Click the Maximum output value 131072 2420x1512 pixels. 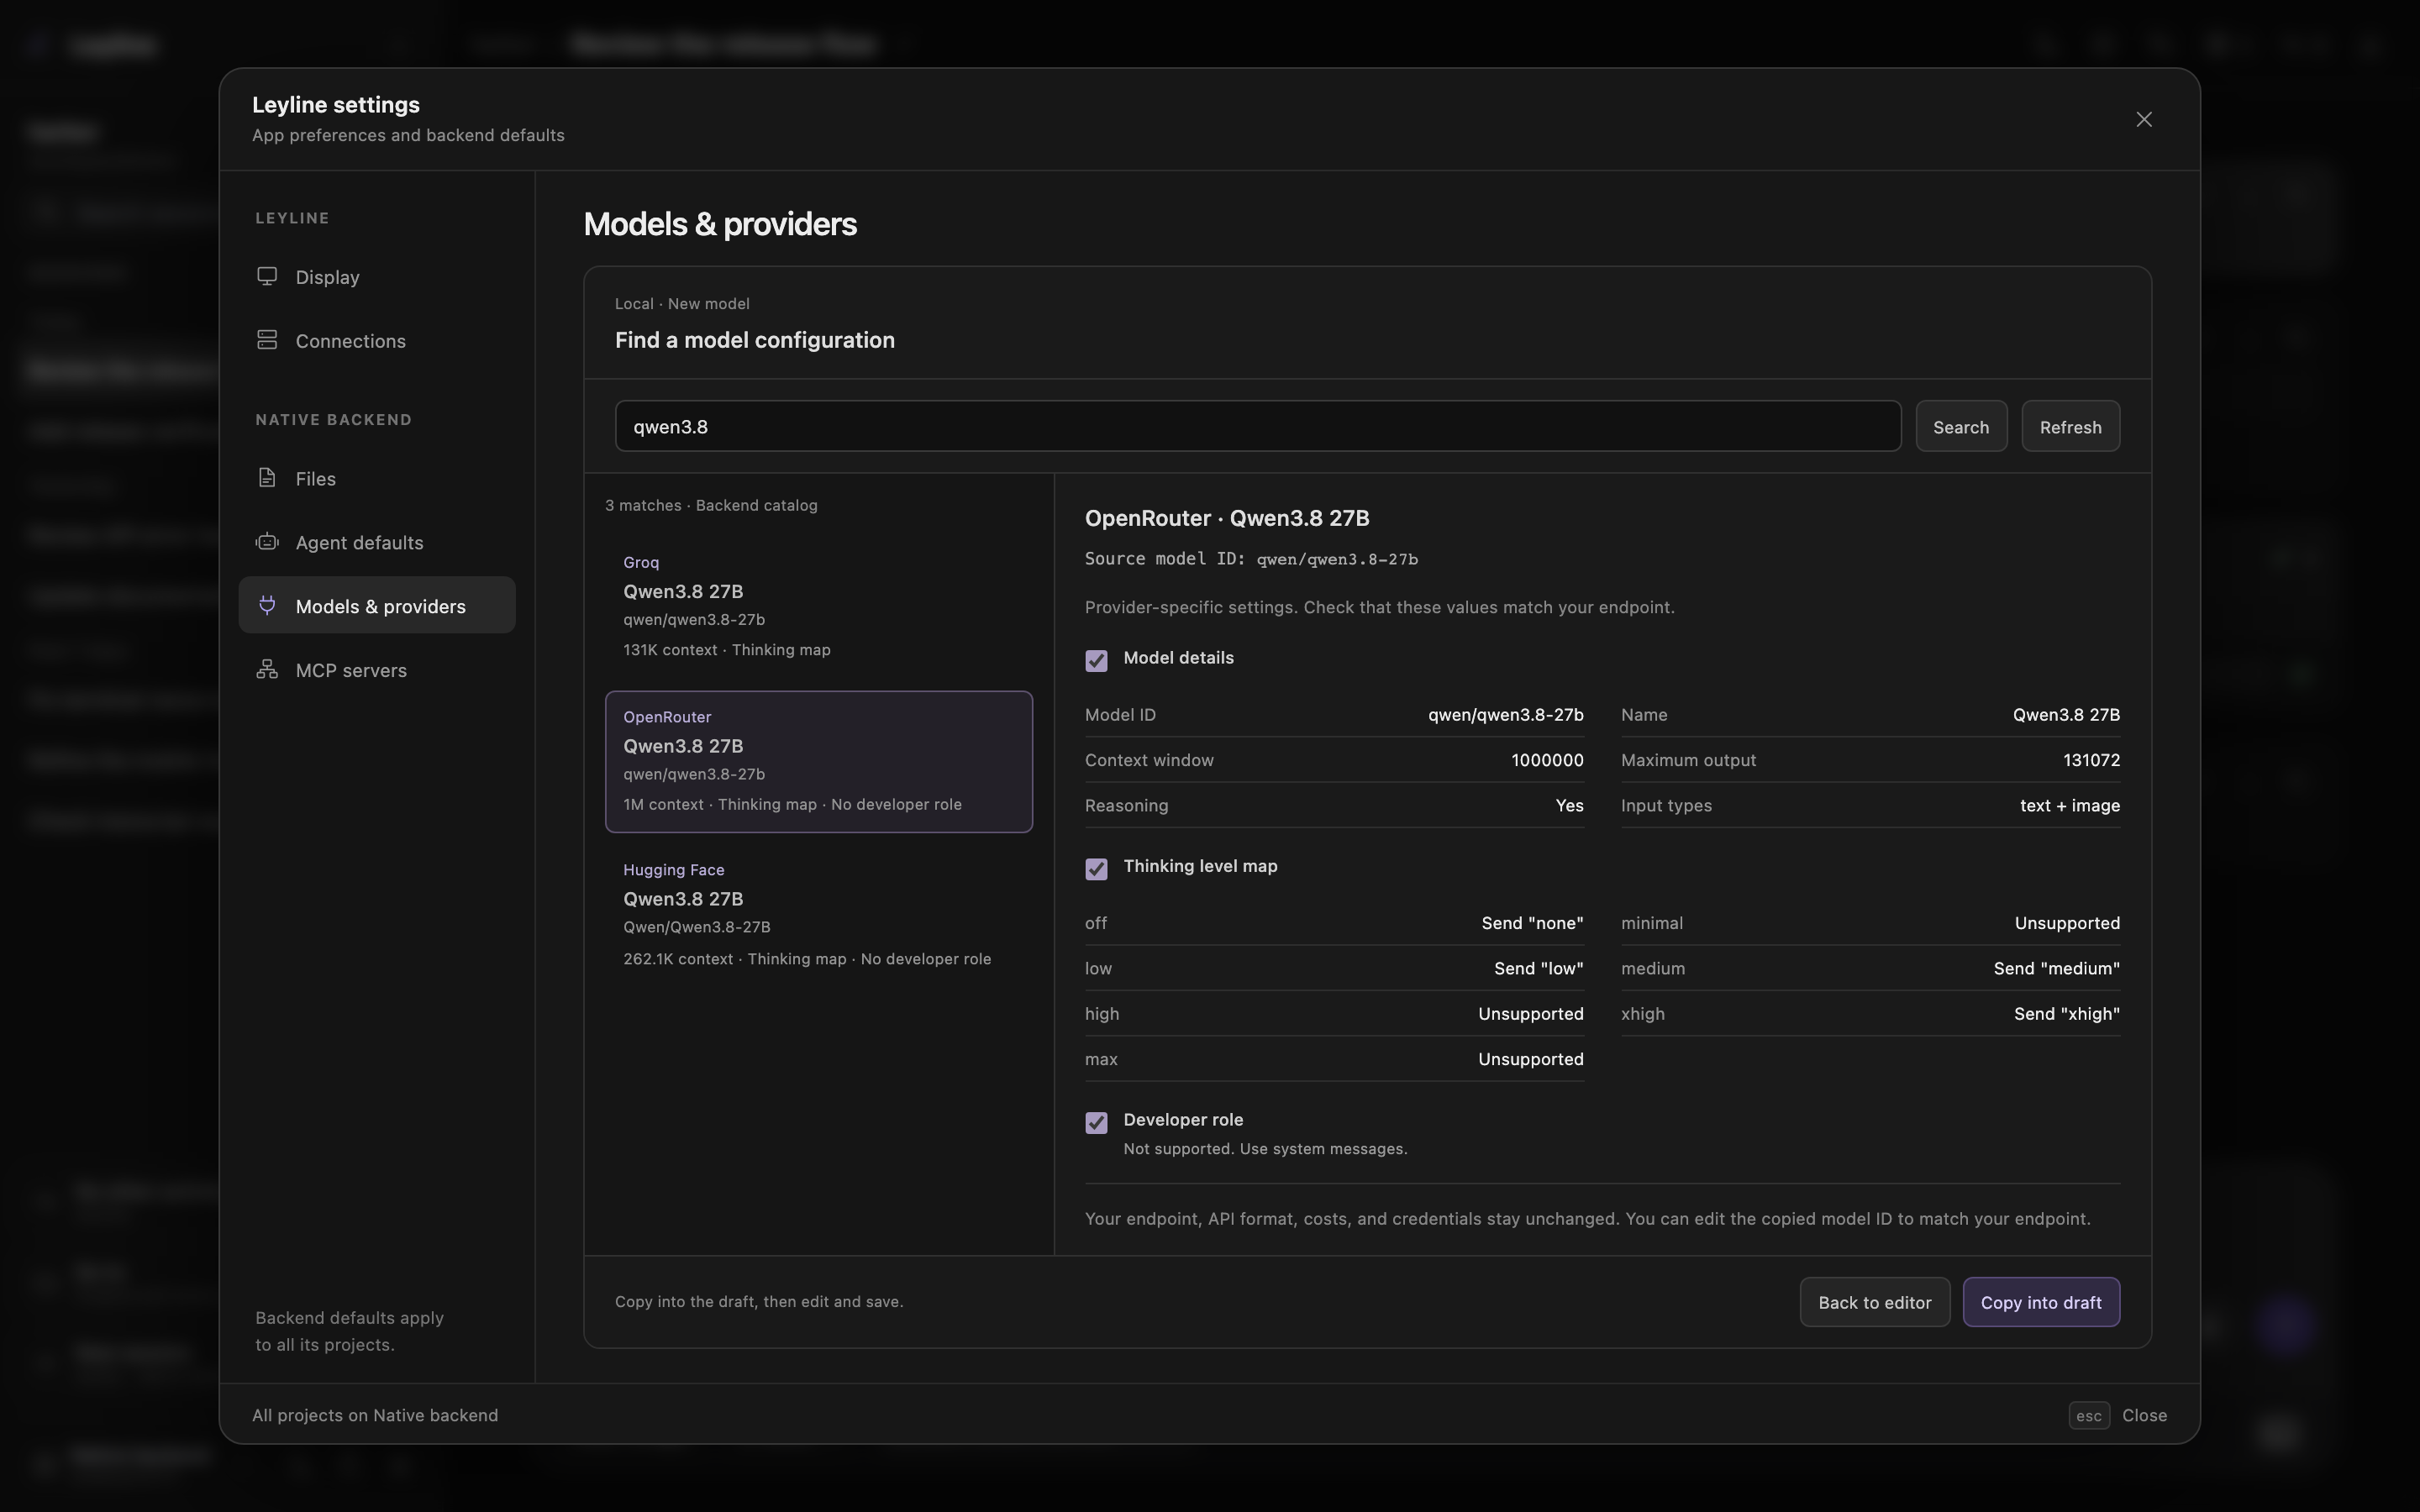tap(2091, 760)
